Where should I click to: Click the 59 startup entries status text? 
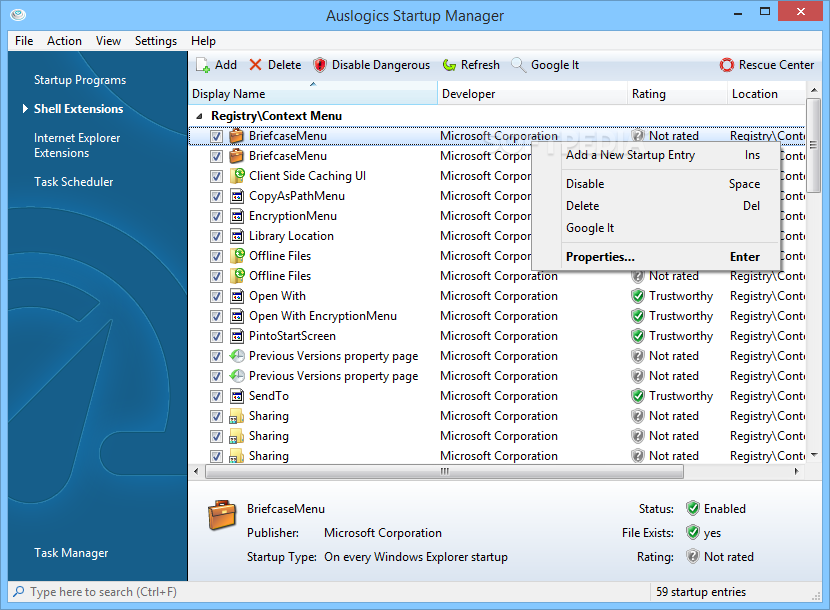tap(701, 591)
